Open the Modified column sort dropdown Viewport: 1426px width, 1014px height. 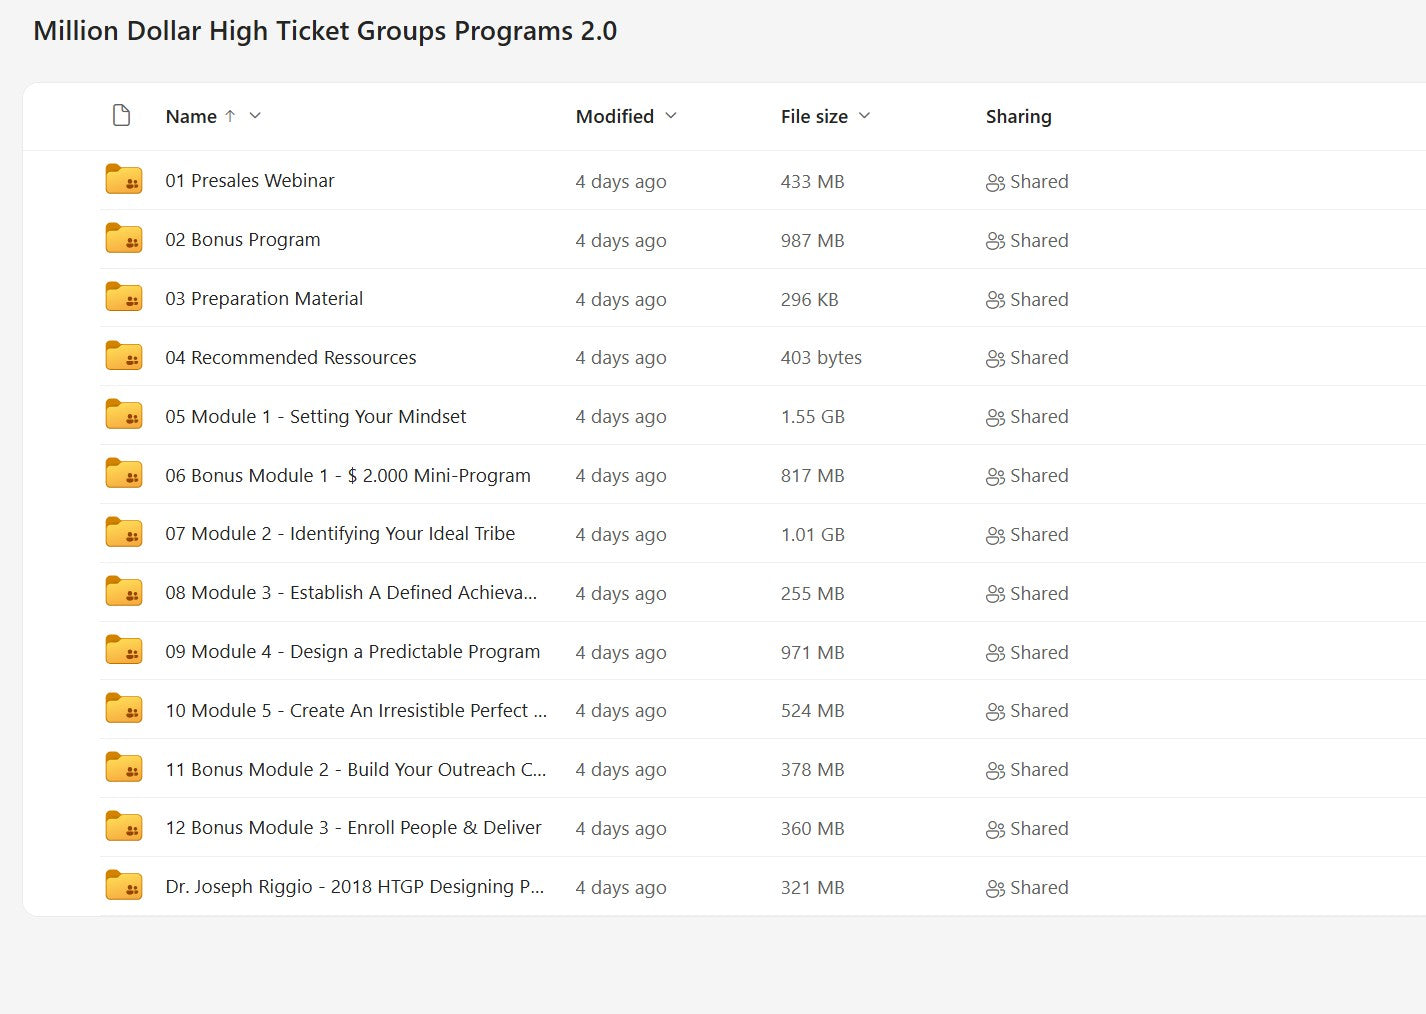pyautogui.click(x=671, y=116)
